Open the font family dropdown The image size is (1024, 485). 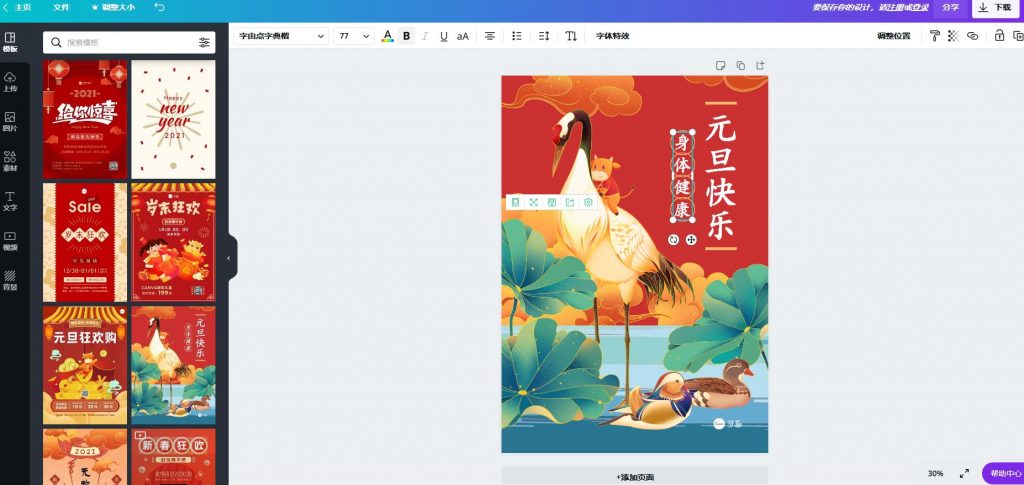coord(280,36)
